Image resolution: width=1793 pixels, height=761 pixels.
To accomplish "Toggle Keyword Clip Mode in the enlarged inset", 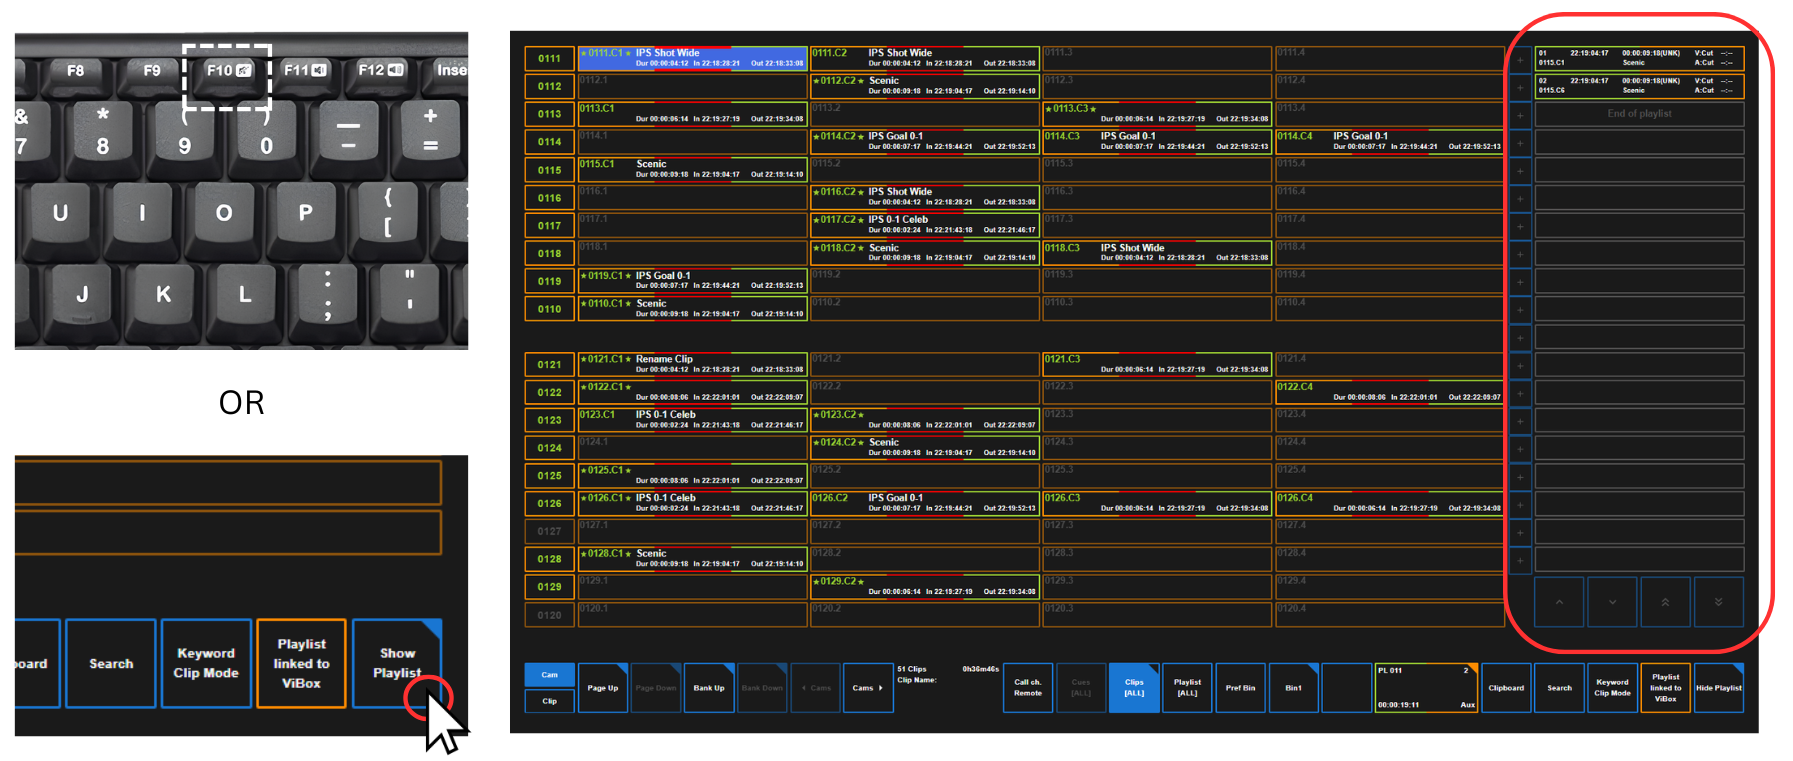I will coord(206,663).
